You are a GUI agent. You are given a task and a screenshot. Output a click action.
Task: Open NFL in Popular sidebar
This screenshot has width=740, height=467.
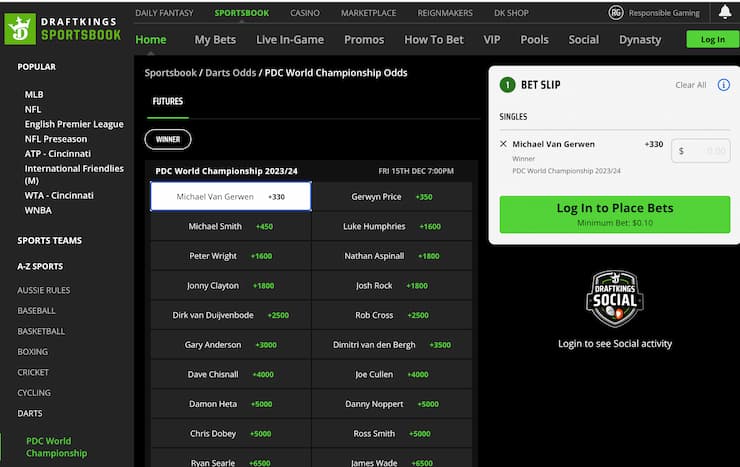(33, 109)
